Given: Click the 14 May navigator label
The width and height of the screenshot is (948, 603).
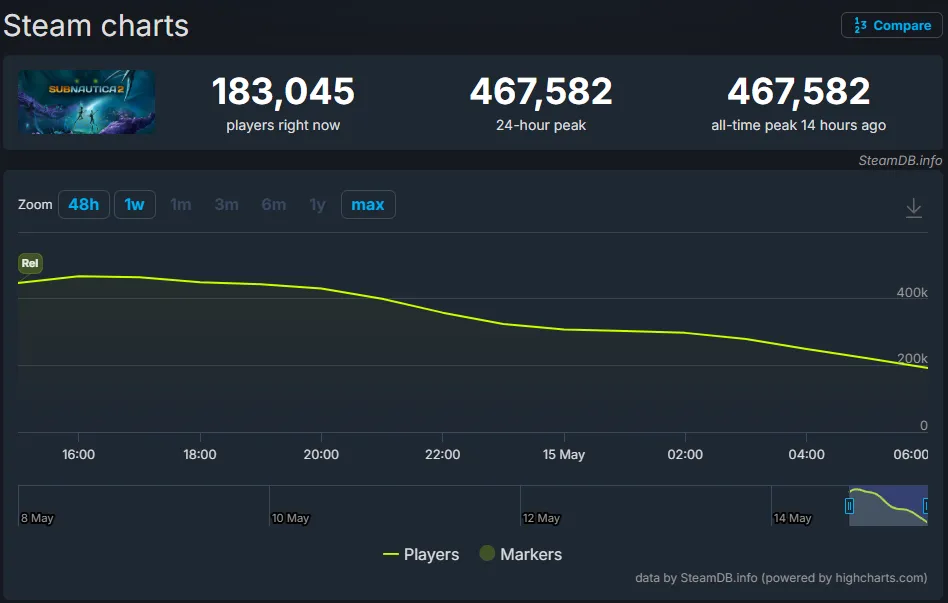Looking at the screenshot, I should (x=792, y=518).
